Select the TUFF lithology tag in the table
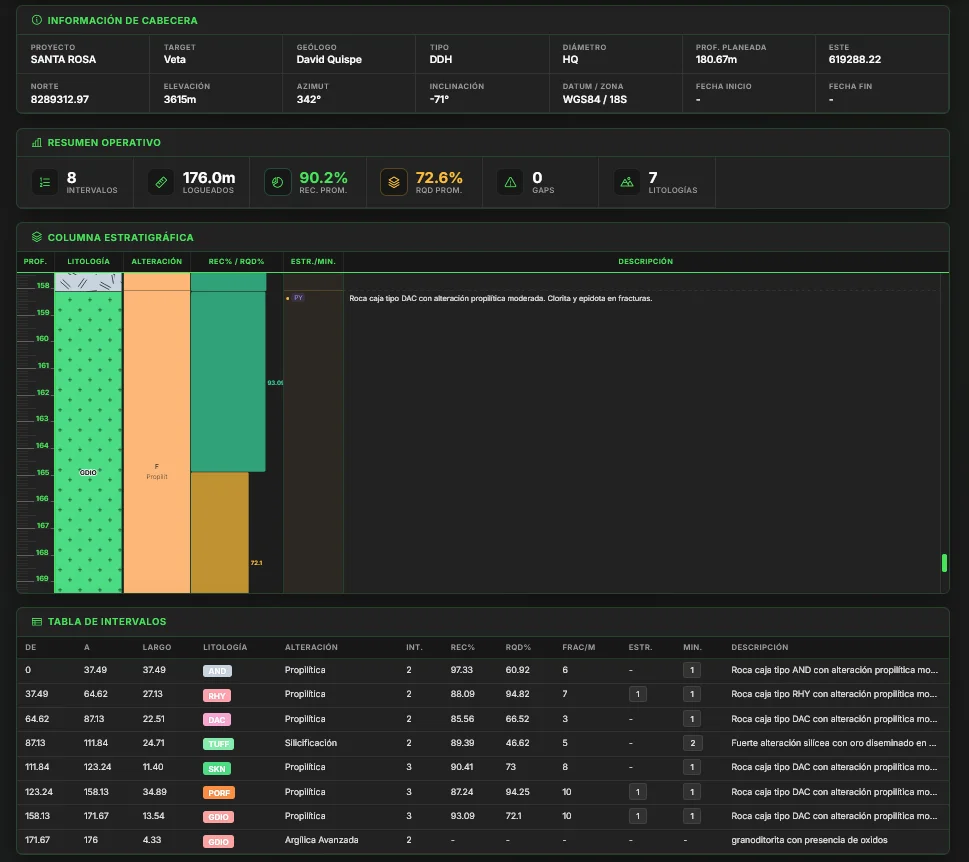 218,744
